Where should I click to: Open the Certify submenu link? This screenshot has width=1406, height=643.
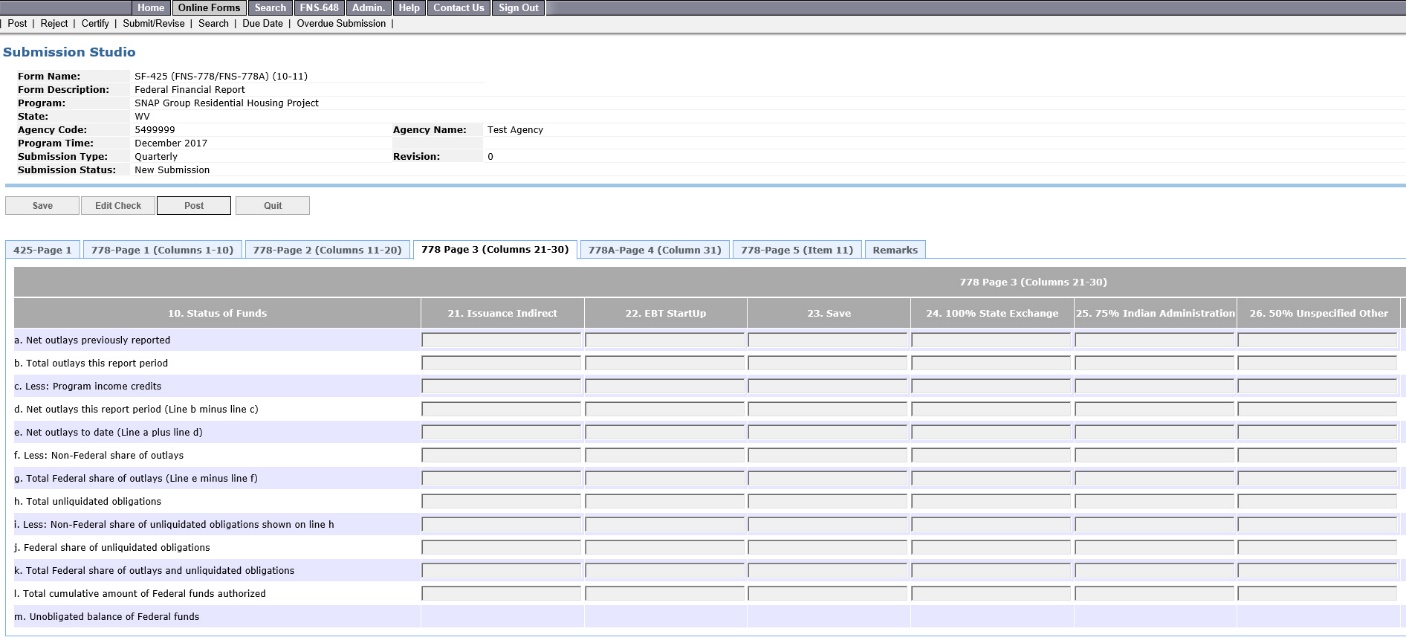pyautogui.click(x=95, y=24)
